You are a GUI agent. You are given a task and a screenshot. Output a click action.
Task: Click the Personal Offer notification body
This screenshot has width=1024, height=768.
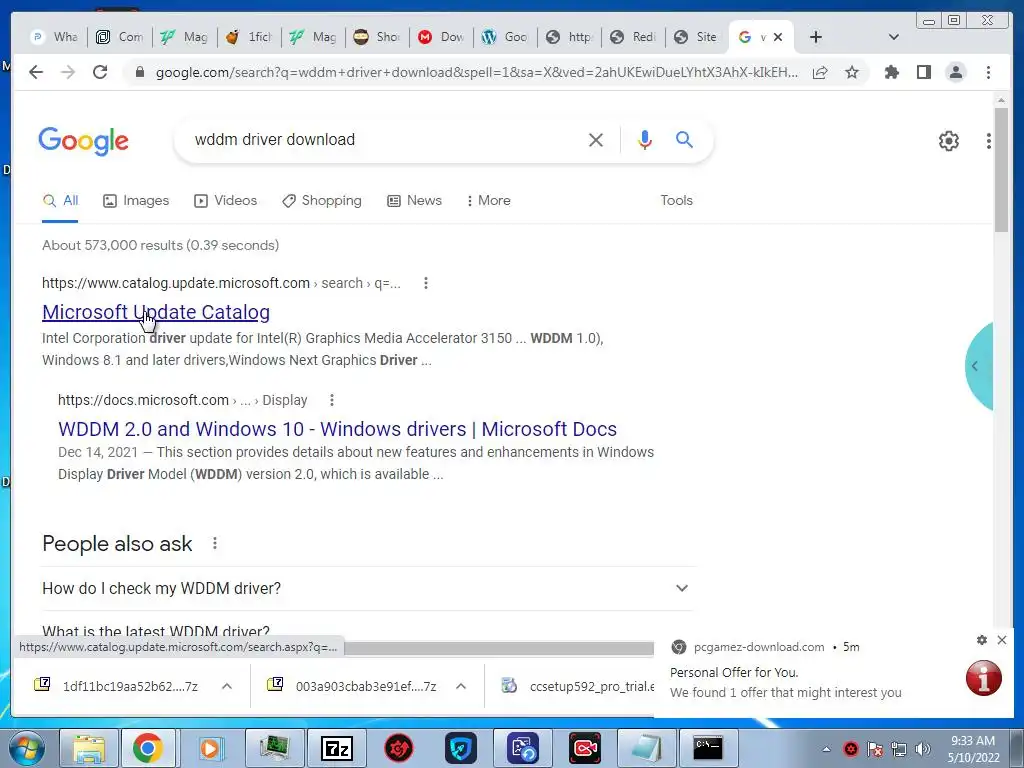coord(785,682)
